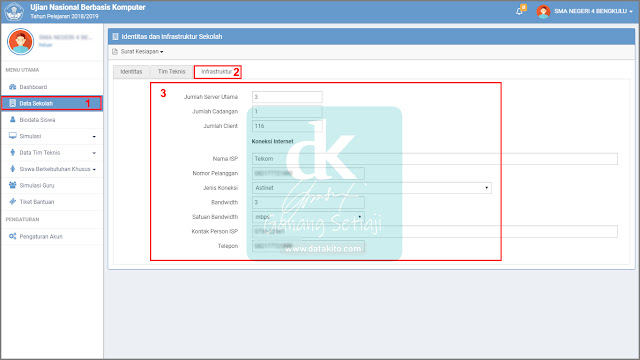
Task: Click the Biodata Siswa person icon
Action: [13, 120]
